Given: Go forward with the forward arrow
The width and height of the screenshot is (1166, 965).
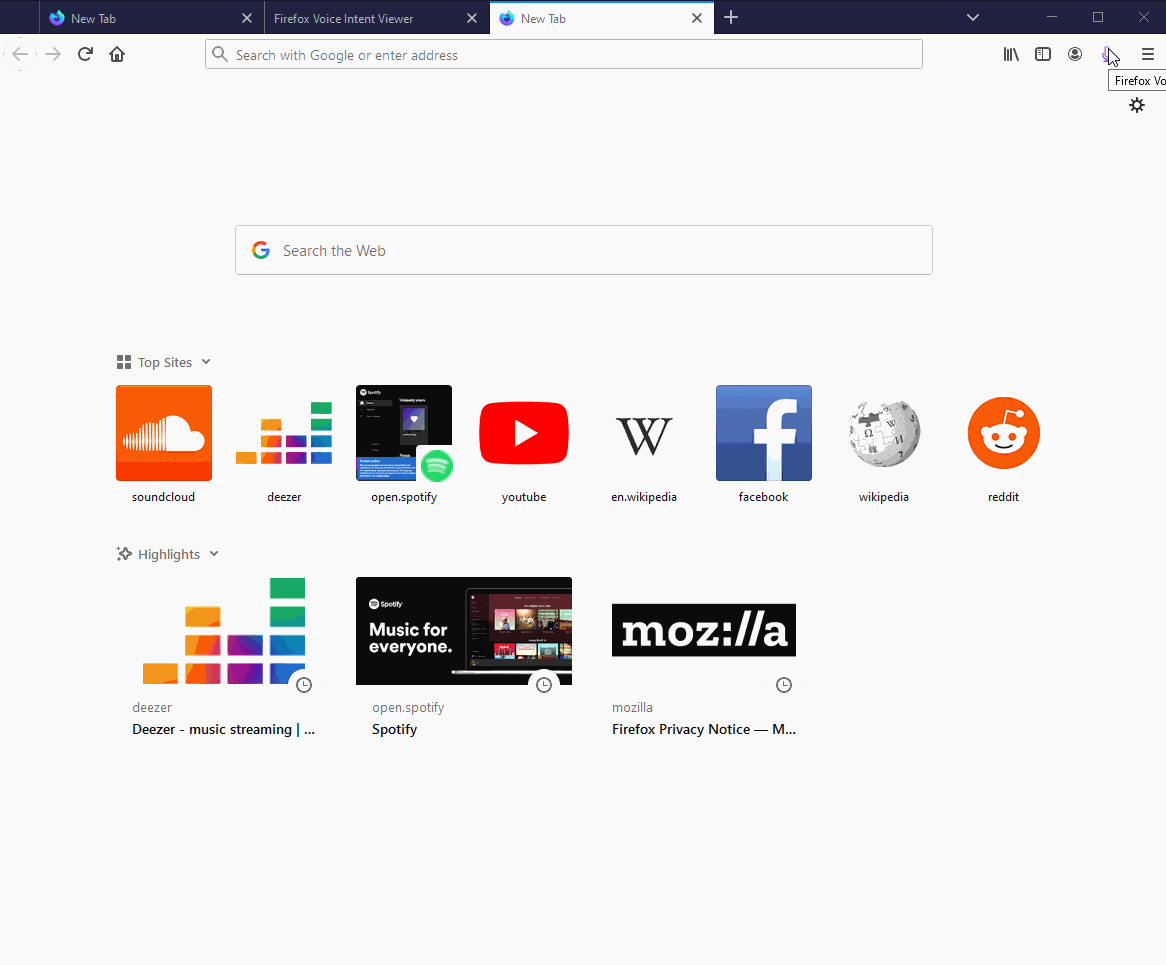Looking at the screenshot, I should [53, 54].
